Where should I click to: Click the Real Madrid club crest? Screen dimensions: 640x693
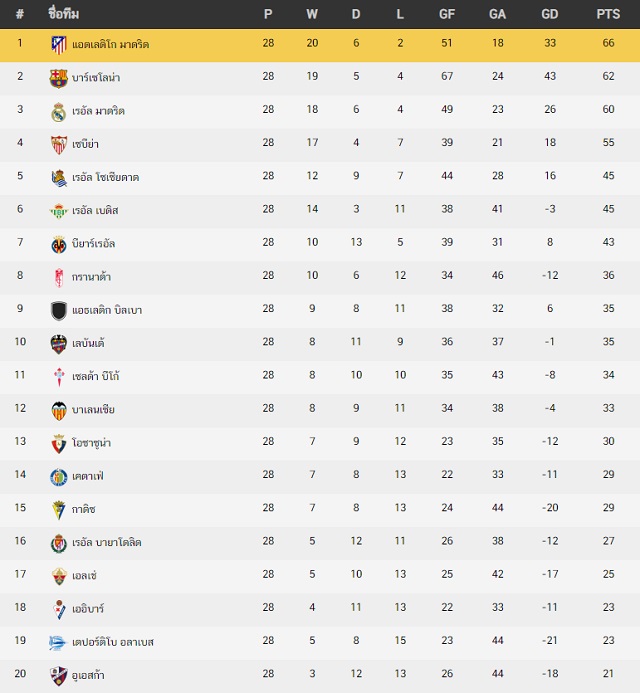click(x=59, y=112)
